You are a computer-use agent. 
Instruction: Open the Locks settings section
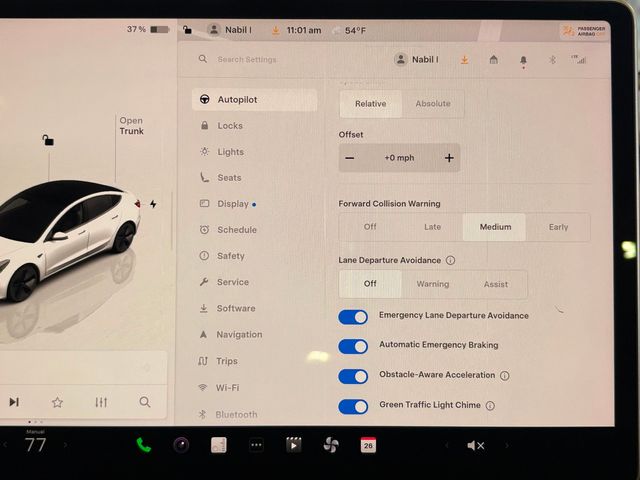(x=222, y=126)
